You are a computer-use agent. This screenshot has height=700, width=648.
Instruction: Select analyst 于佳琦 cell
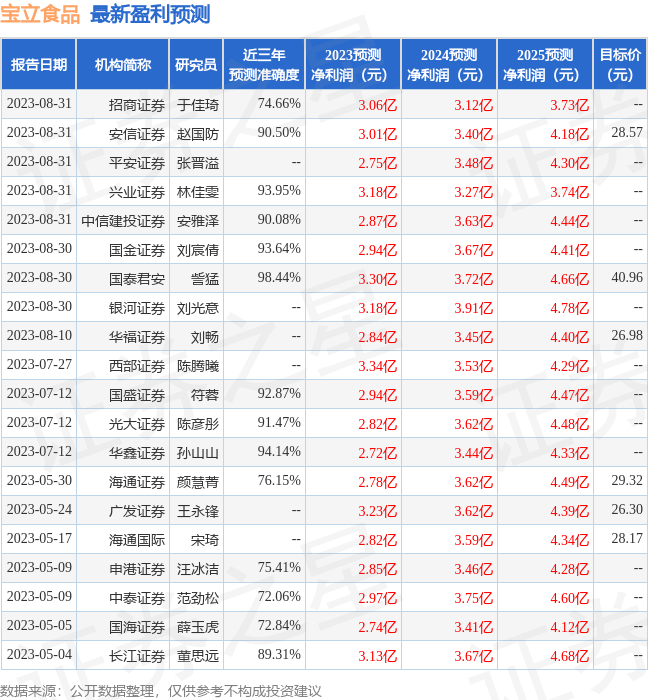tap(198, 105)
